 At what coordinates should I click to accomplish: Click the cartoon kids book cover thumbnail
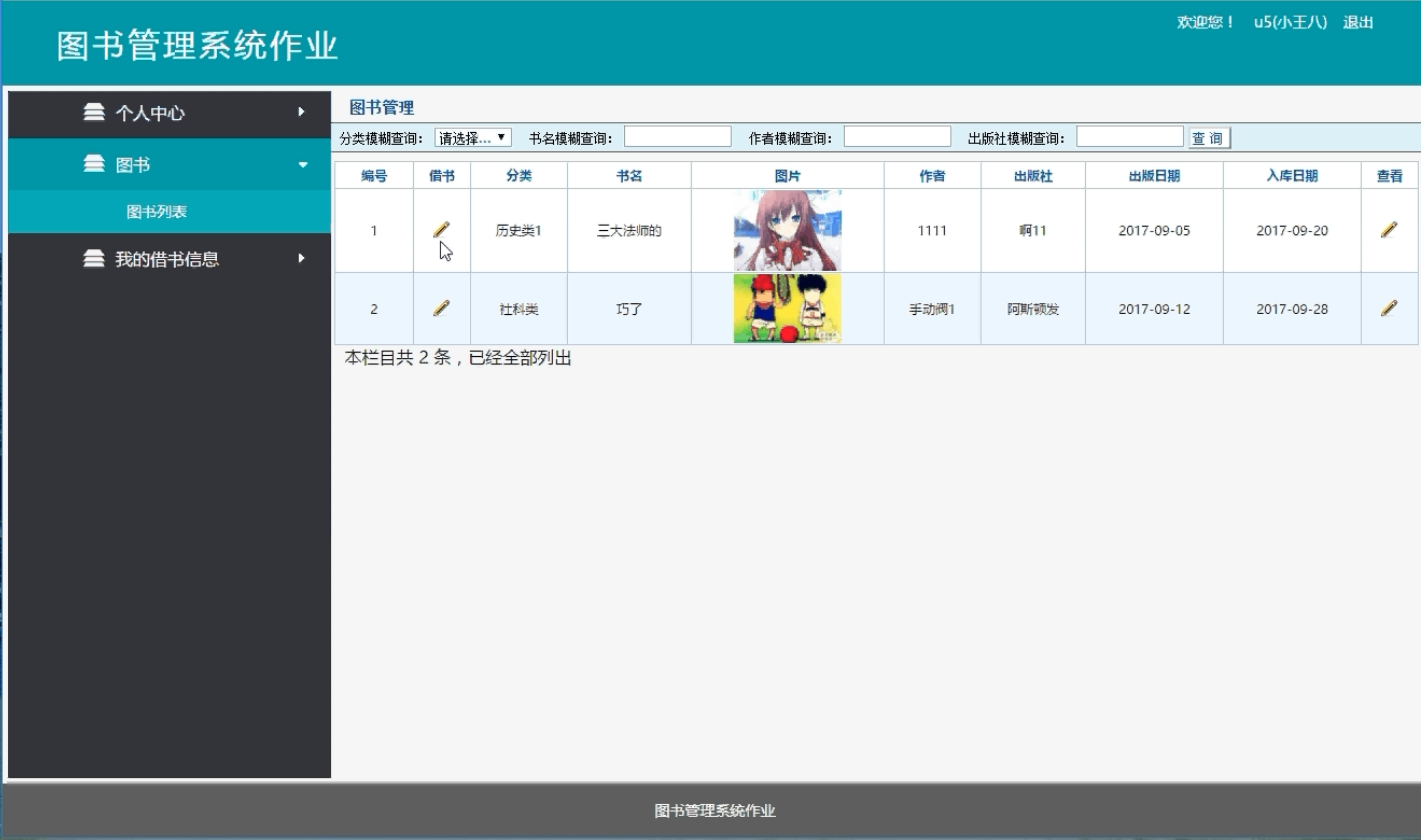click(788, 309)
